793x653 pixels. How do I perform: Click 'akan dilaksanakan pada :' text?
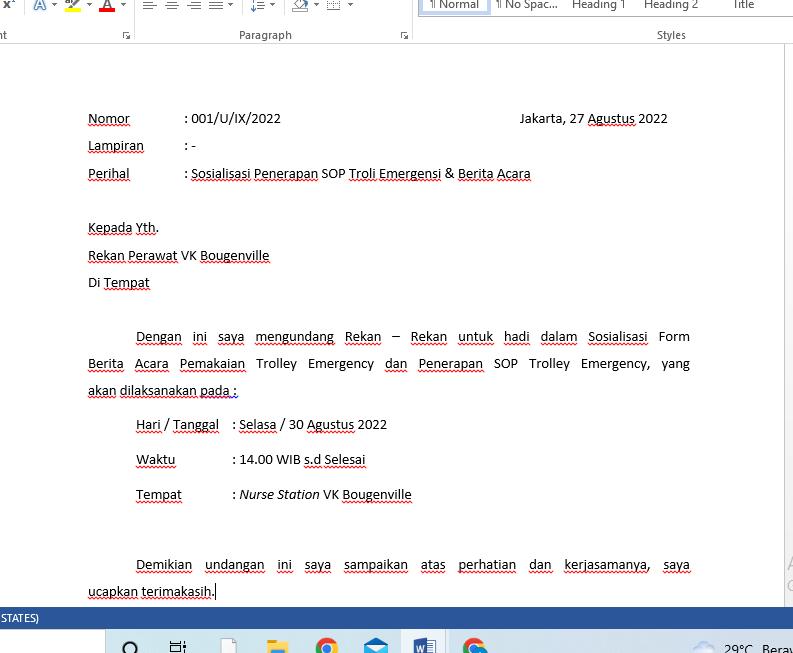tap(162, 391)
